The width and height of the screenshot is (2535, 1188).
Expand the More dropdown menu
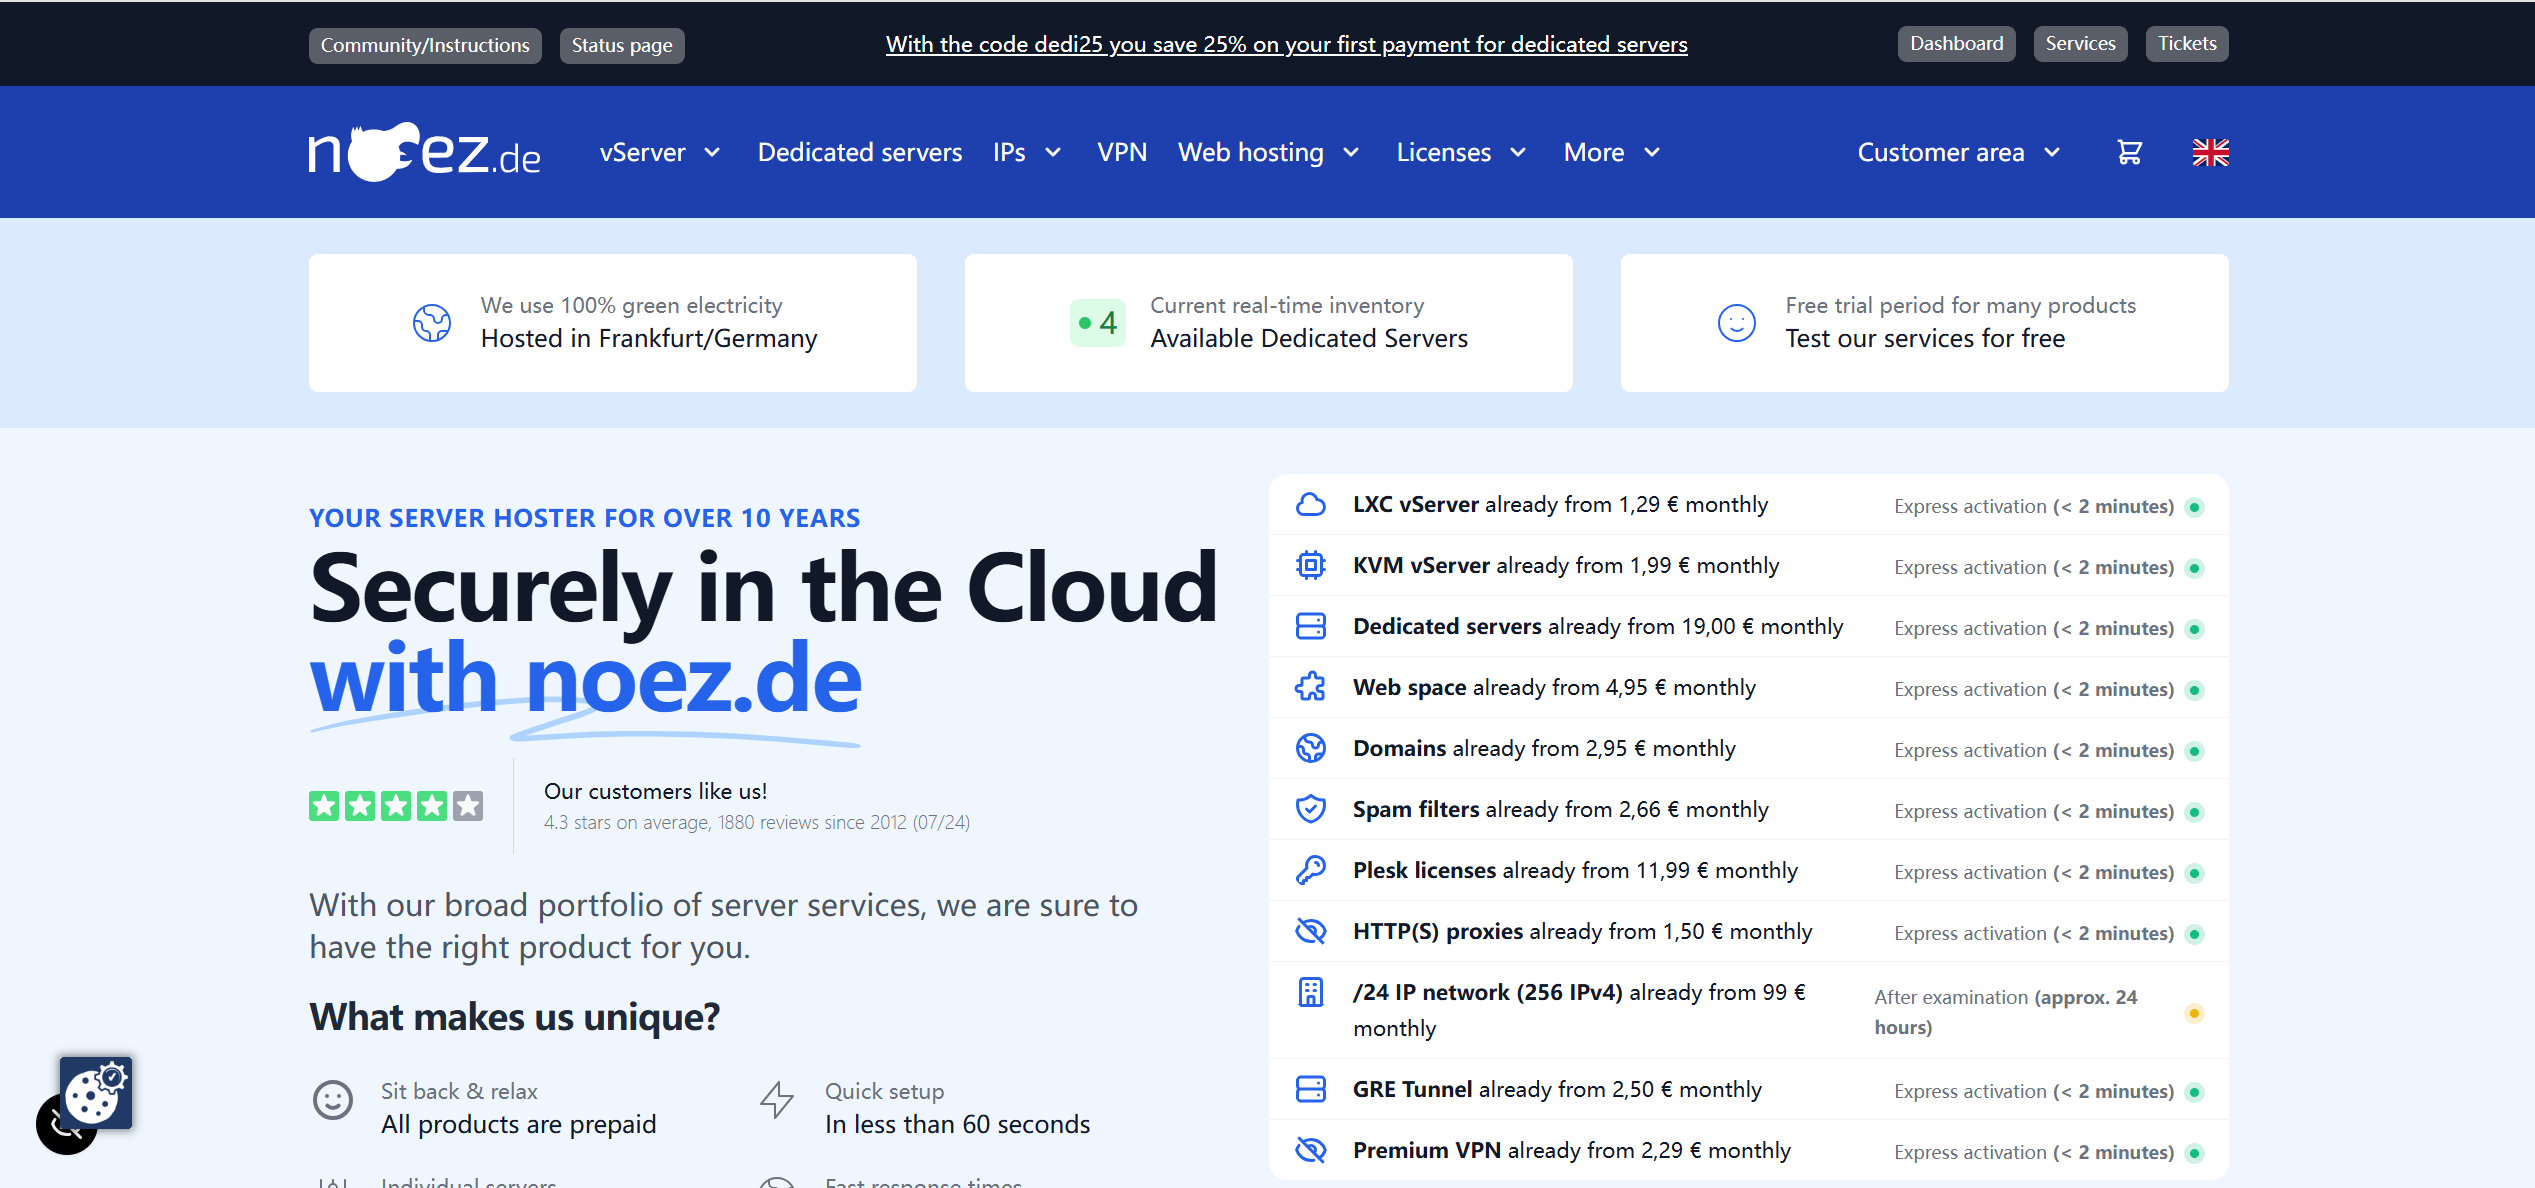click(x=1612, y=153)
